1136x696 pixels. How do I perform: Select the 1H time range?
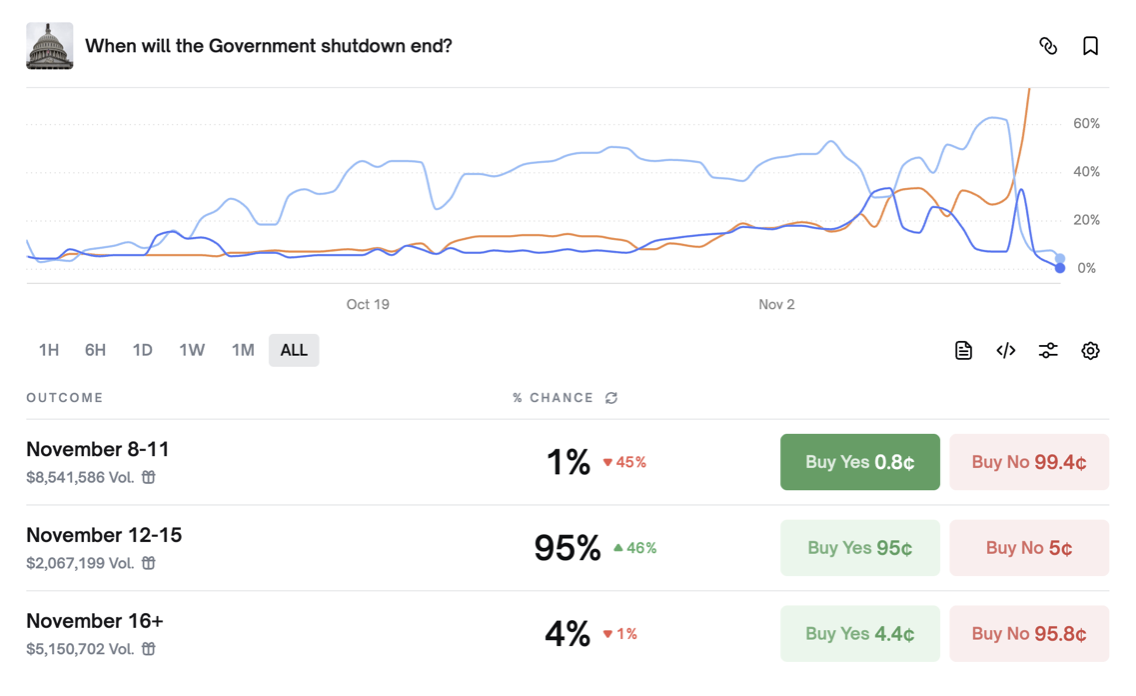(48, 350)
